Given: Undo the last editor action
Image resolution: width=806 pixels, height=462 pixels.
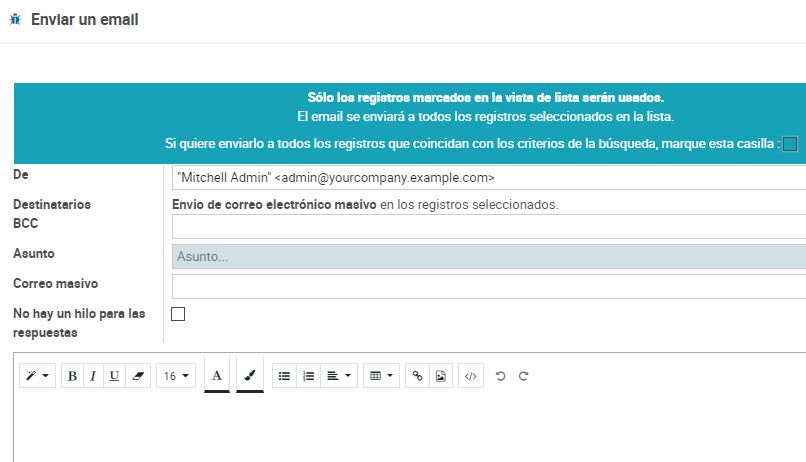Looking at the screenshot, I should pos(500,376).
